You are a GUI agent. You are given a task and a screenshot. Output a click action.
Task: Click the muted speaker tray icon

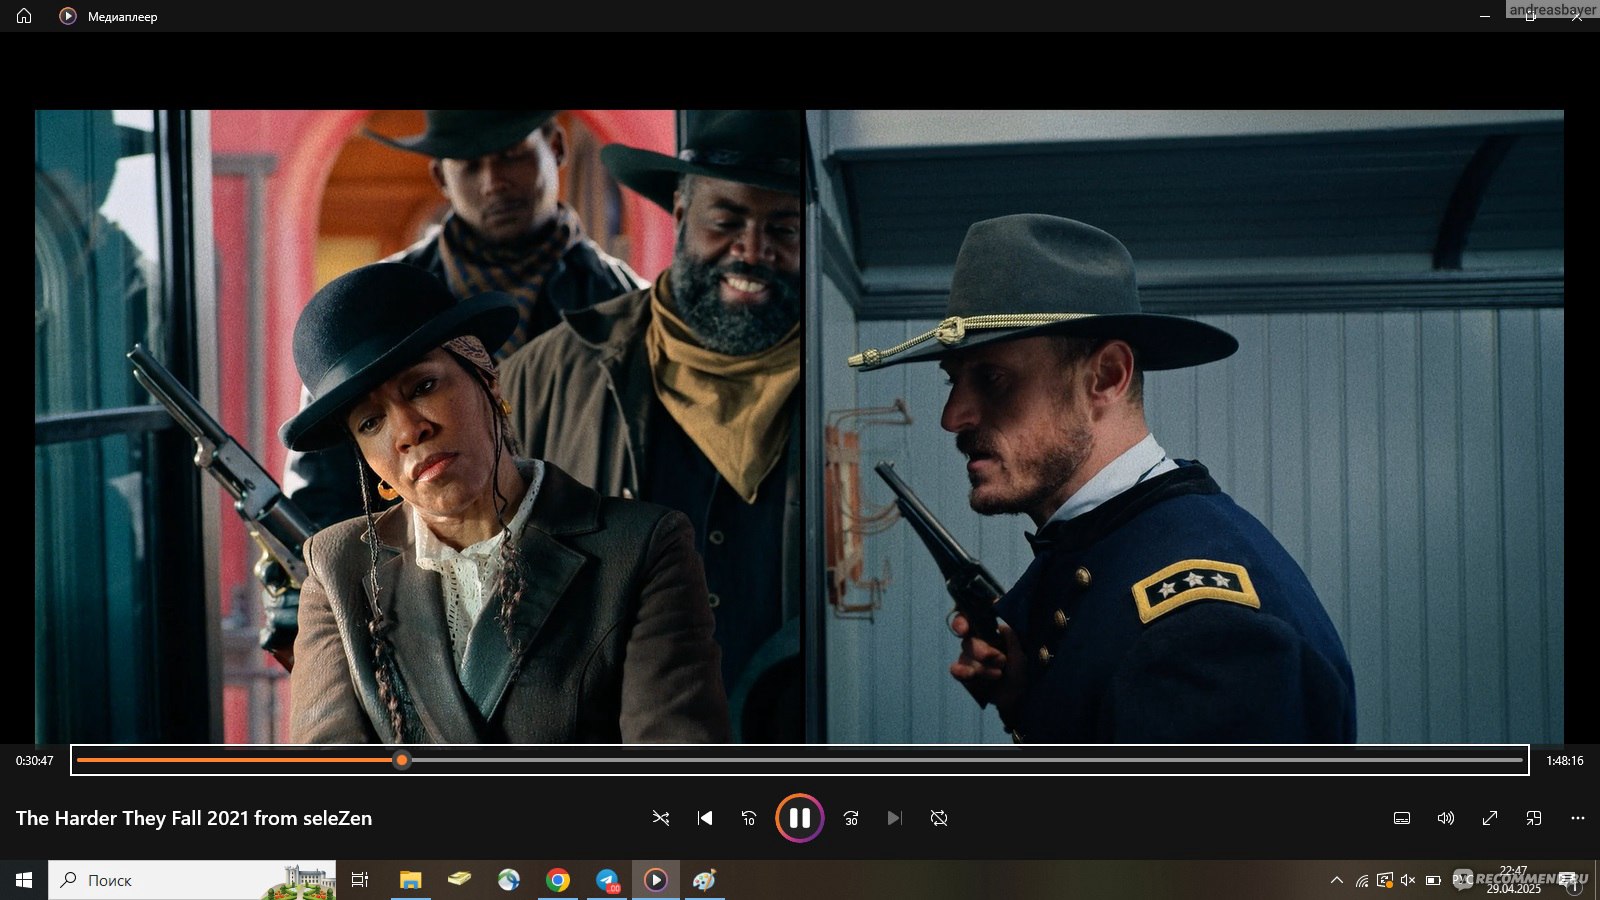pos(1408,880)
